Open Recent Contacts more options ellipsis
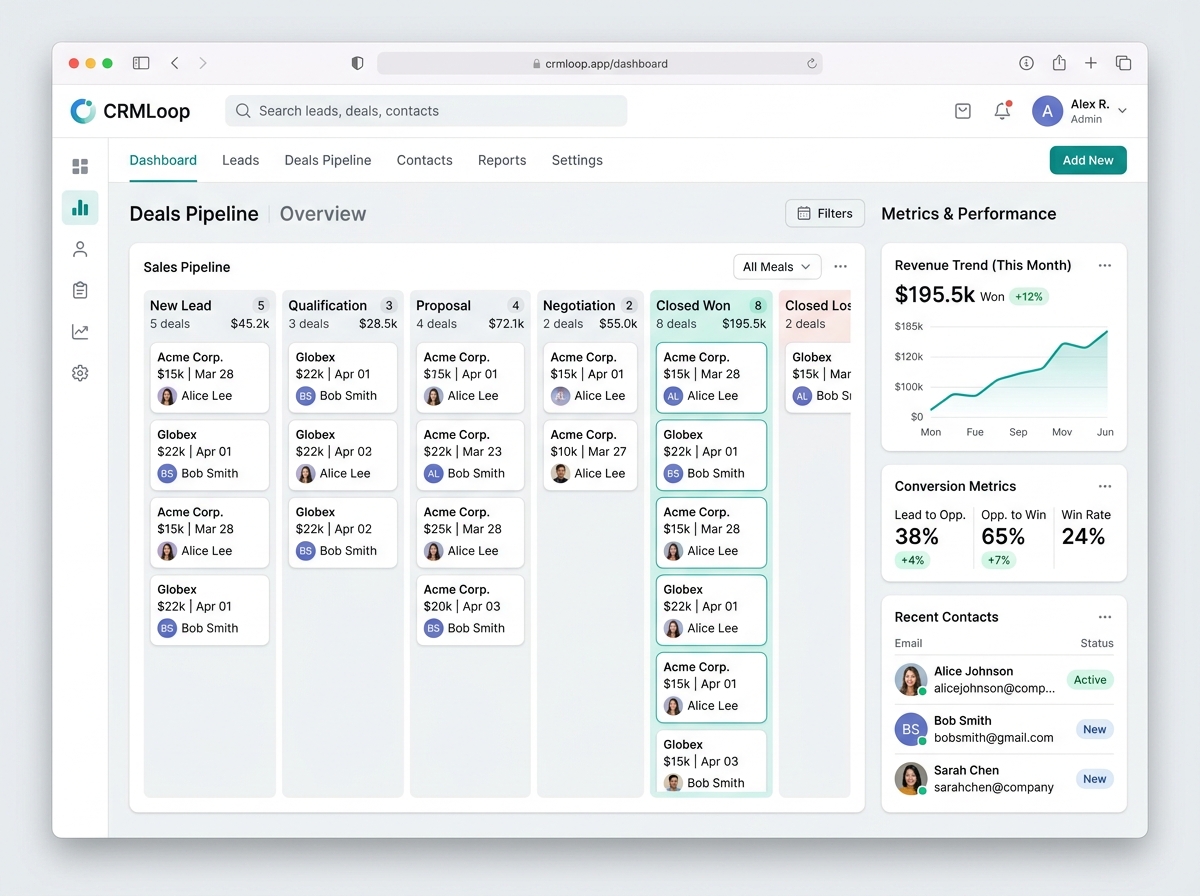The height and width of the screenshot is (896, 1200). click(x=1105, y=617)
